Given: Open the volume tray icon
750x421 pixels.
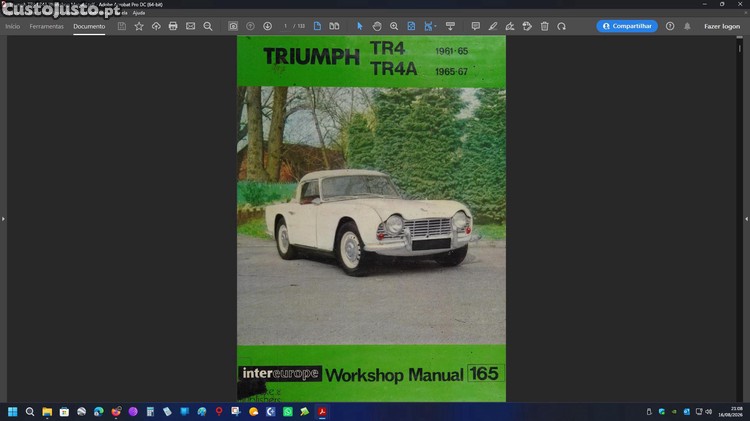Looking at the screenshot, I should click(x=708, y=411).
